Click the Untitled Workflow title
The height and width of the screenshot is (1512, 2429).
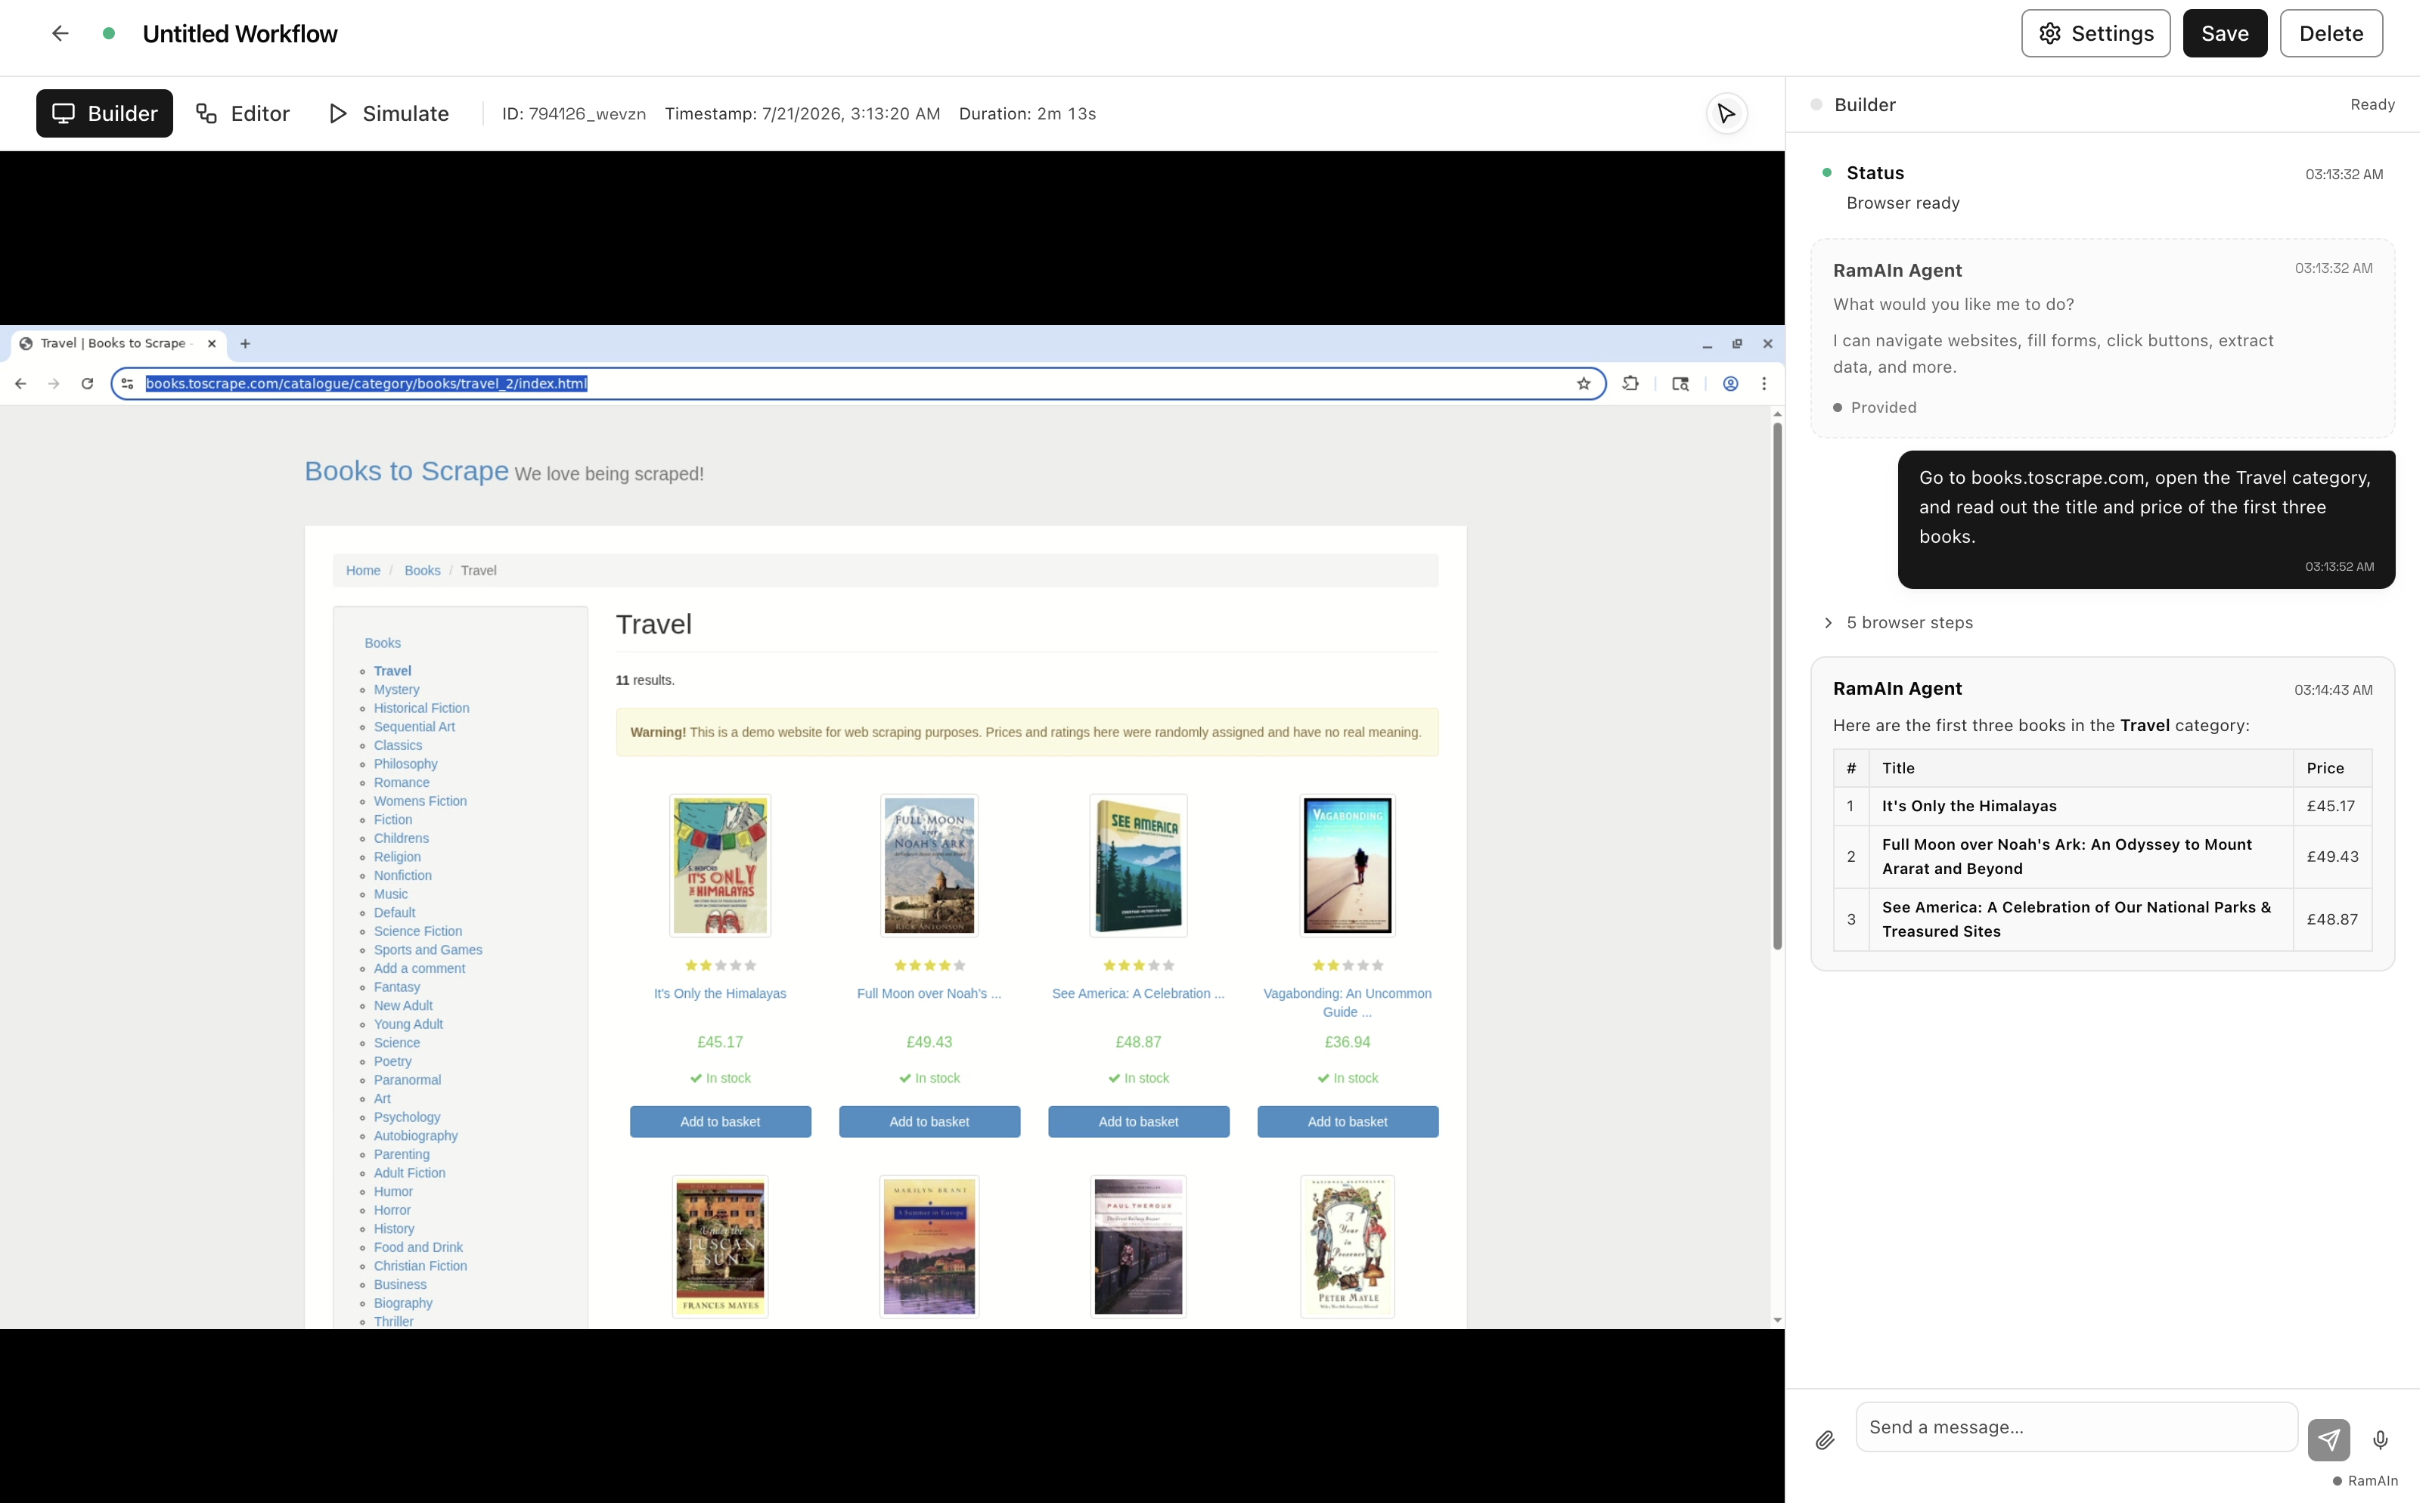coord(241,34)
